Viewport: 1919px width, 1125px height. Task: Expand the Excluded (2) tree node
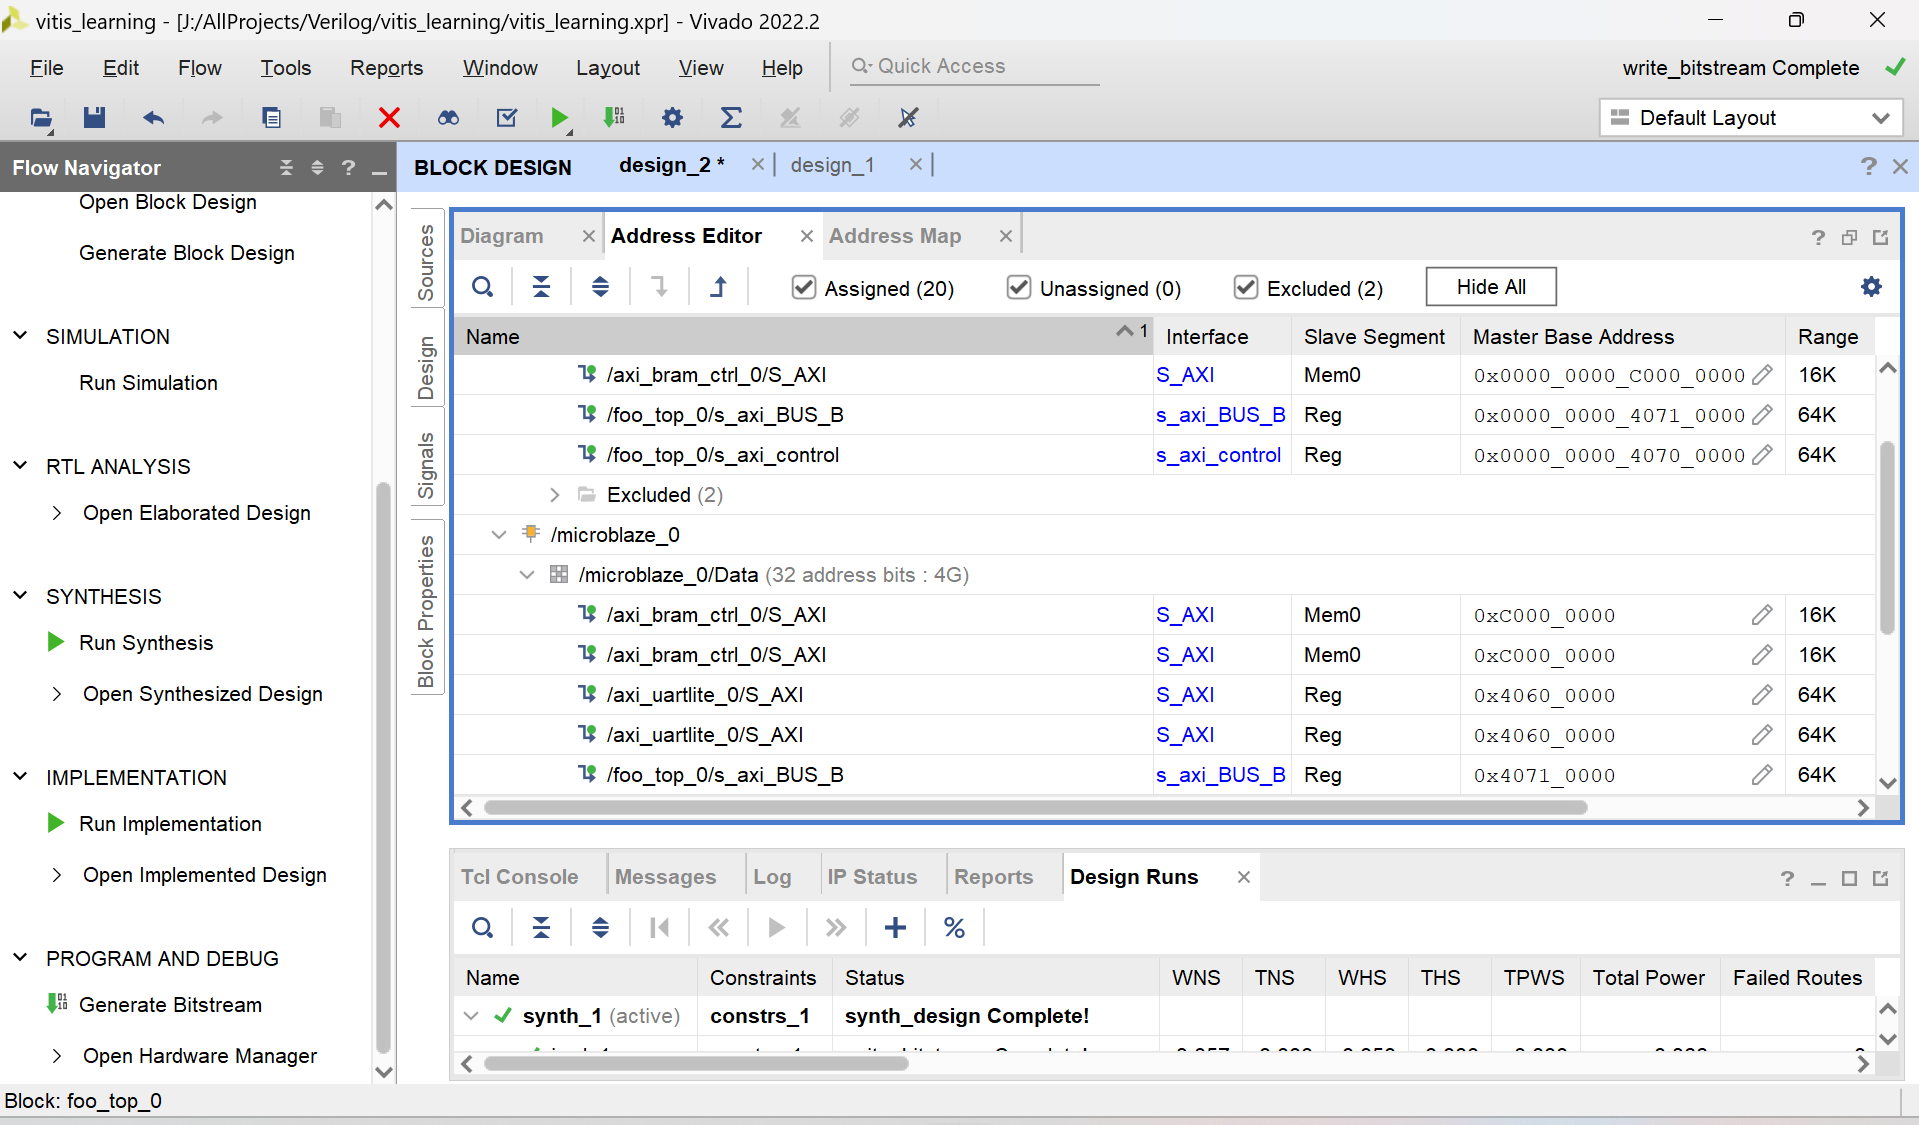[555, 495]
